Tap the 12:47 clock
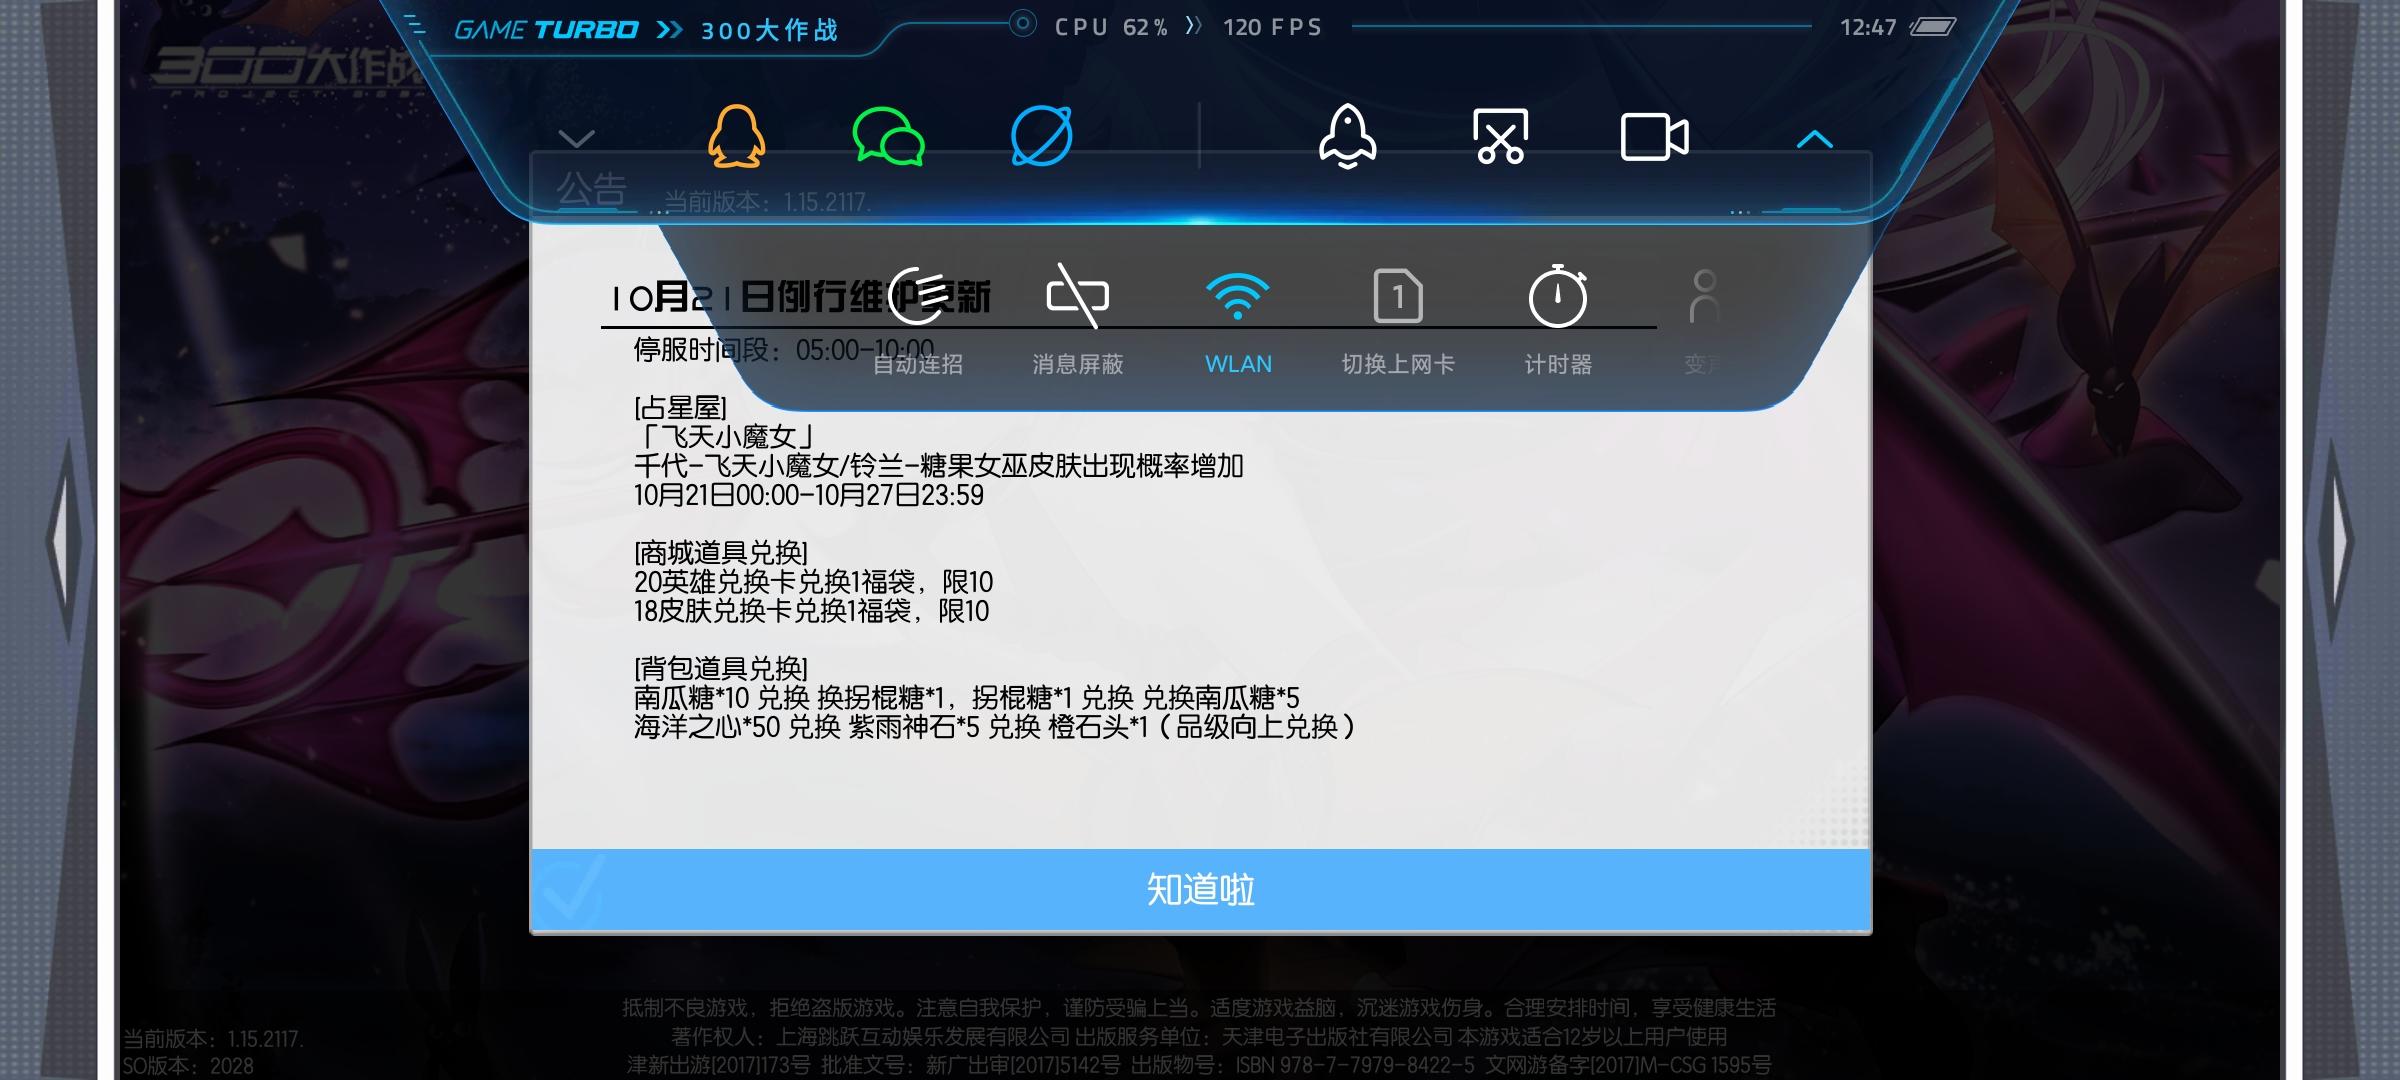The height and width of the screenshot is (1080, 2400). point(1868,27)
